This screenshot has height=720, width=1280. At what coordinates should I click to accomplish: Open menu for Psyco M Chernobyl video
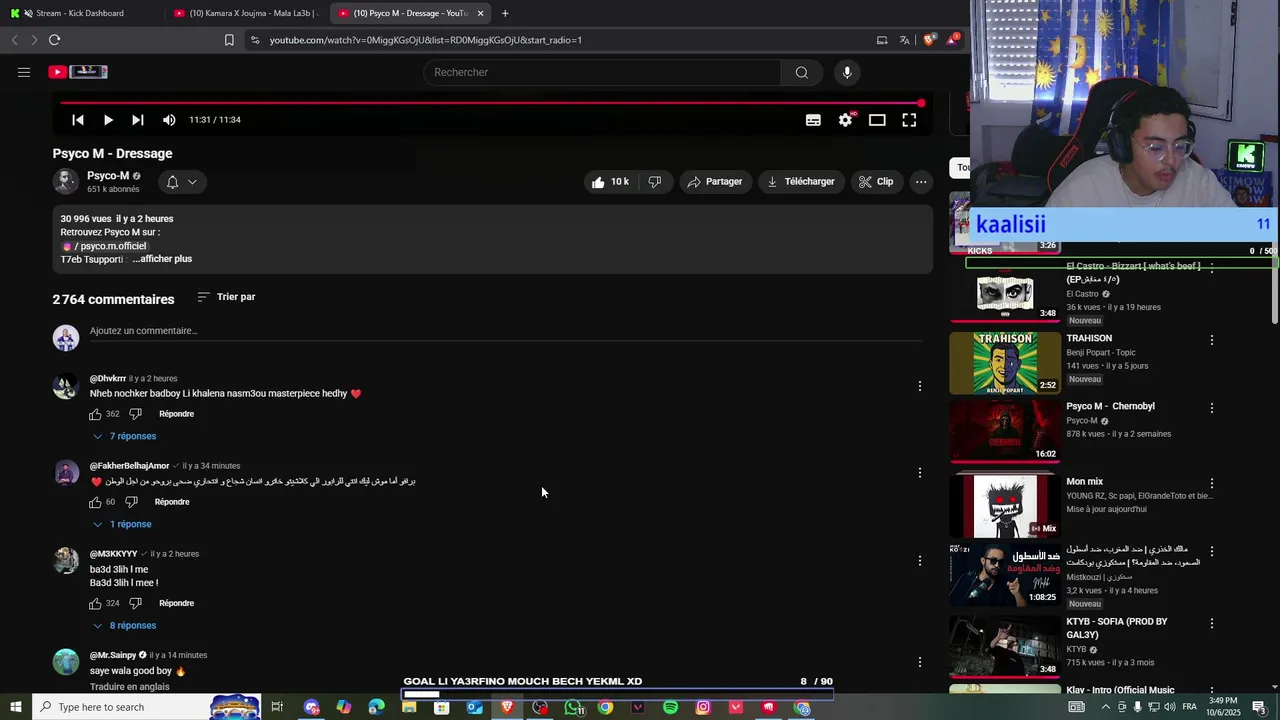tap(1212, 408)
